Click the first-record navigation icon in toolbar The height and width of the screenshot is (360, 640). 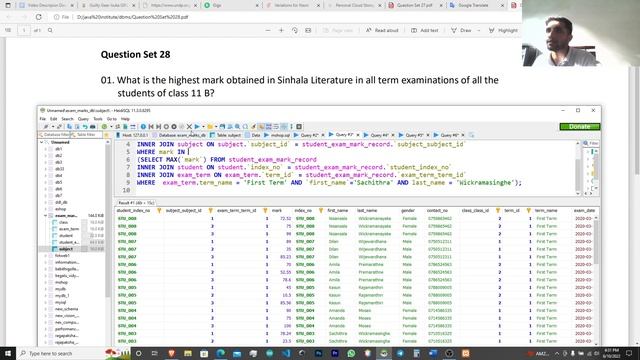coord(151,127)
